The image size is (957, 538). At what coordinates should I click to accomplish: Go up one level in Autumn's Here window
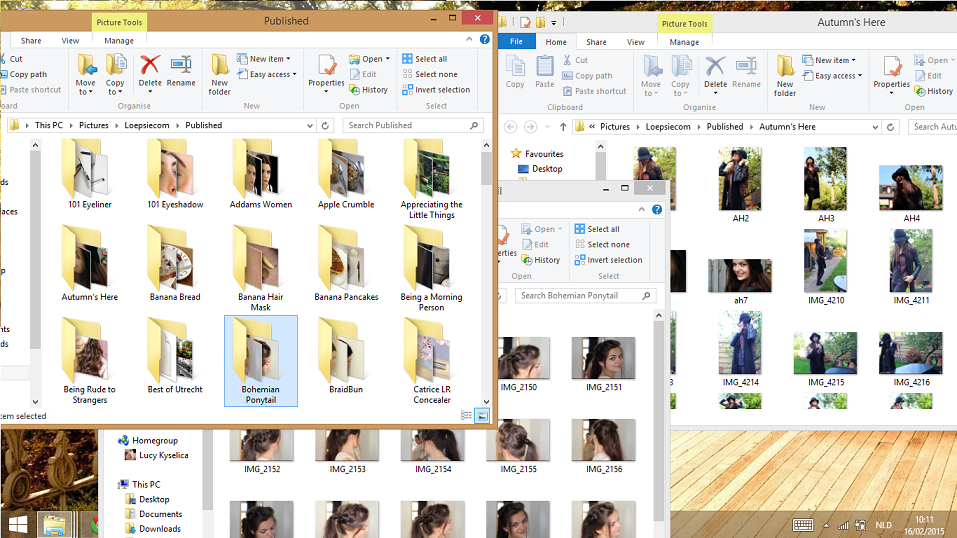(x=563, y=126)
